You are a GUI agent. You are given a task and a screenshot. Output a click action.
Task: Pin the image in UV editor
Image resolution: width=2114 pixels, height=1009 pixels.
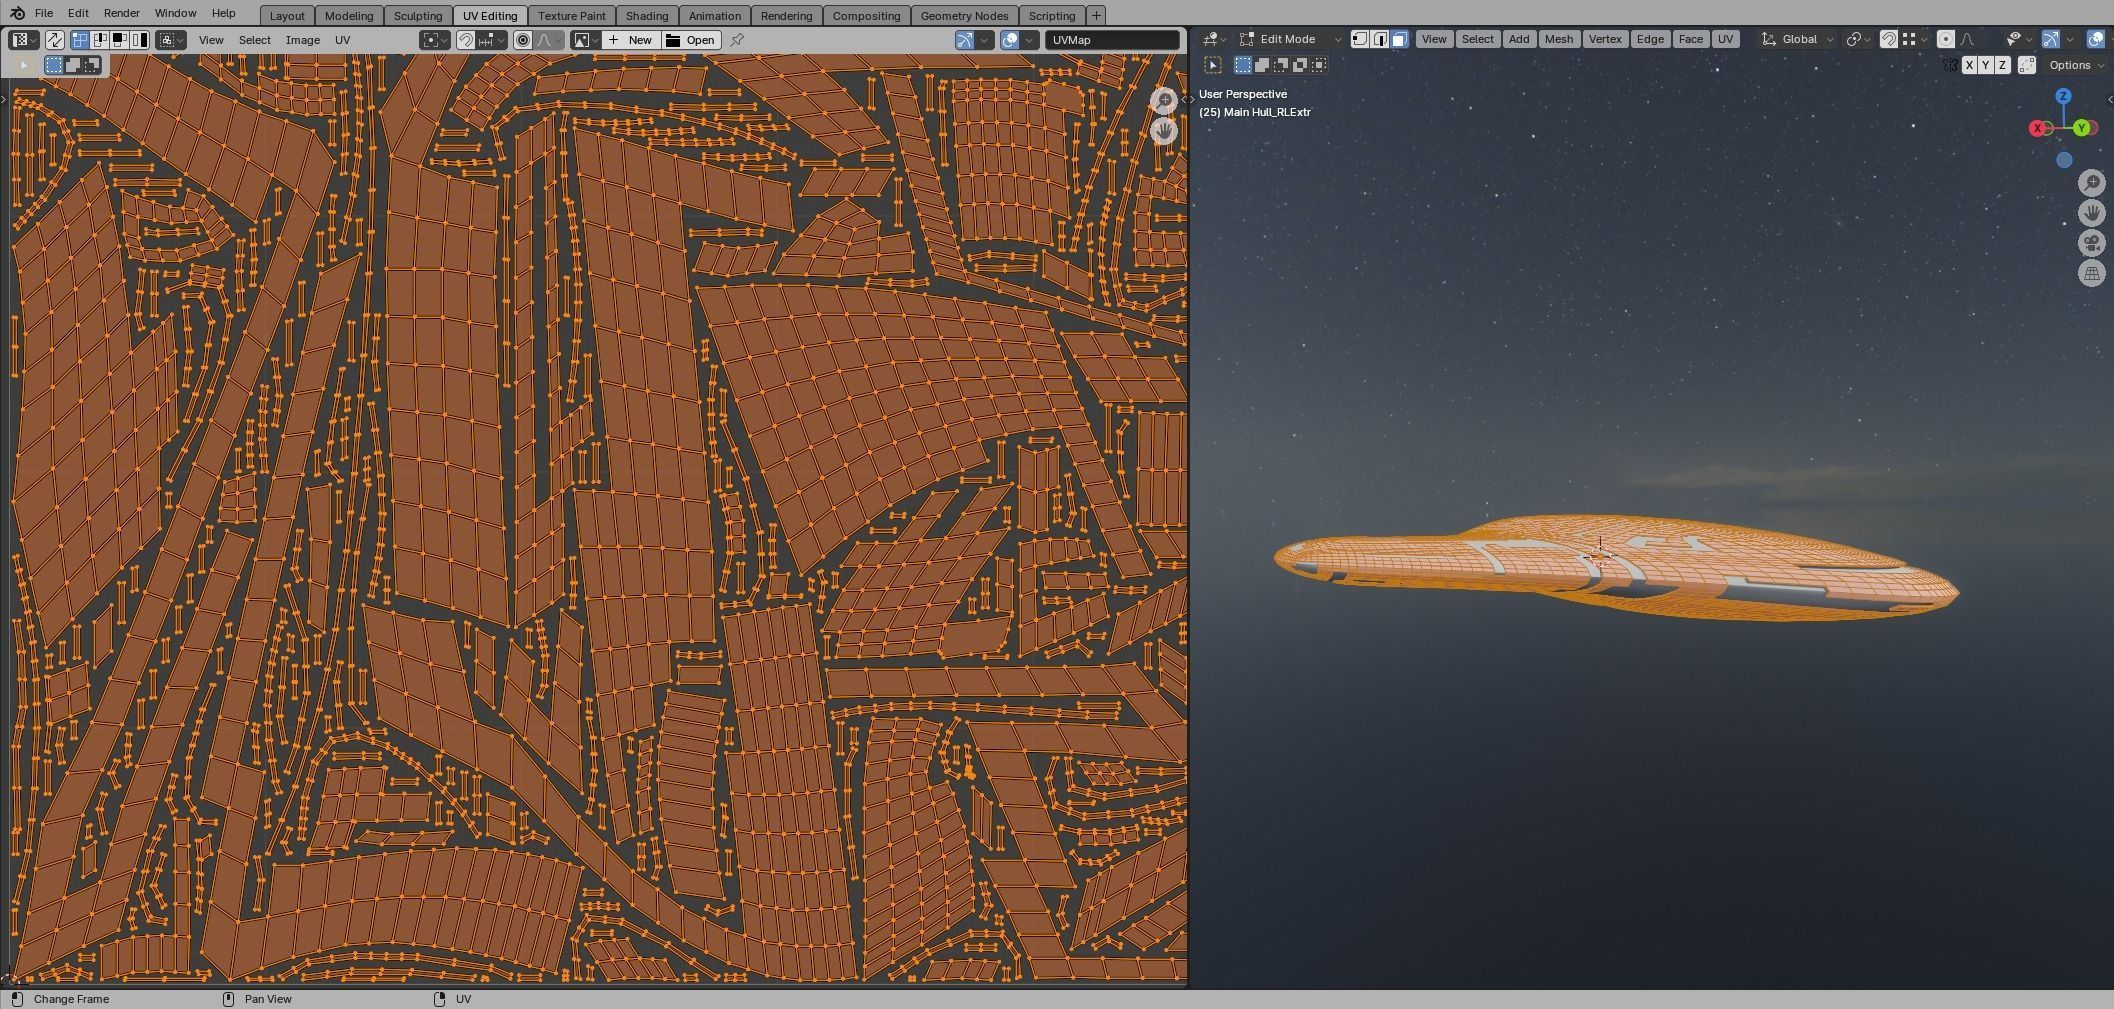point(737,40)
